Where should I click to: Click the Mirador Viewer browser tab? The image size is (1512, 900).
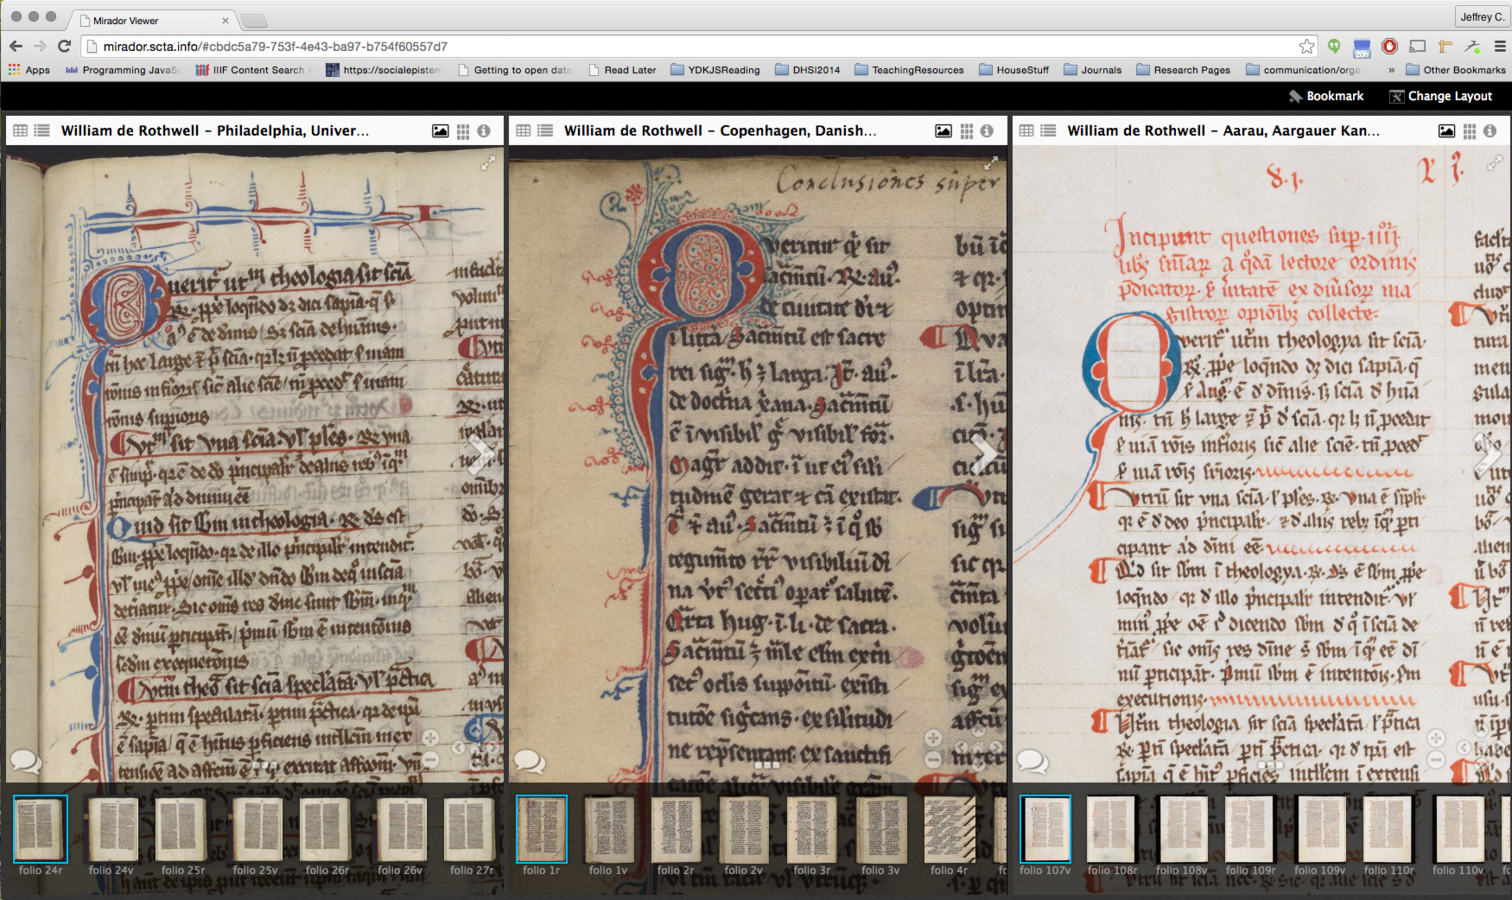point(155,20)
